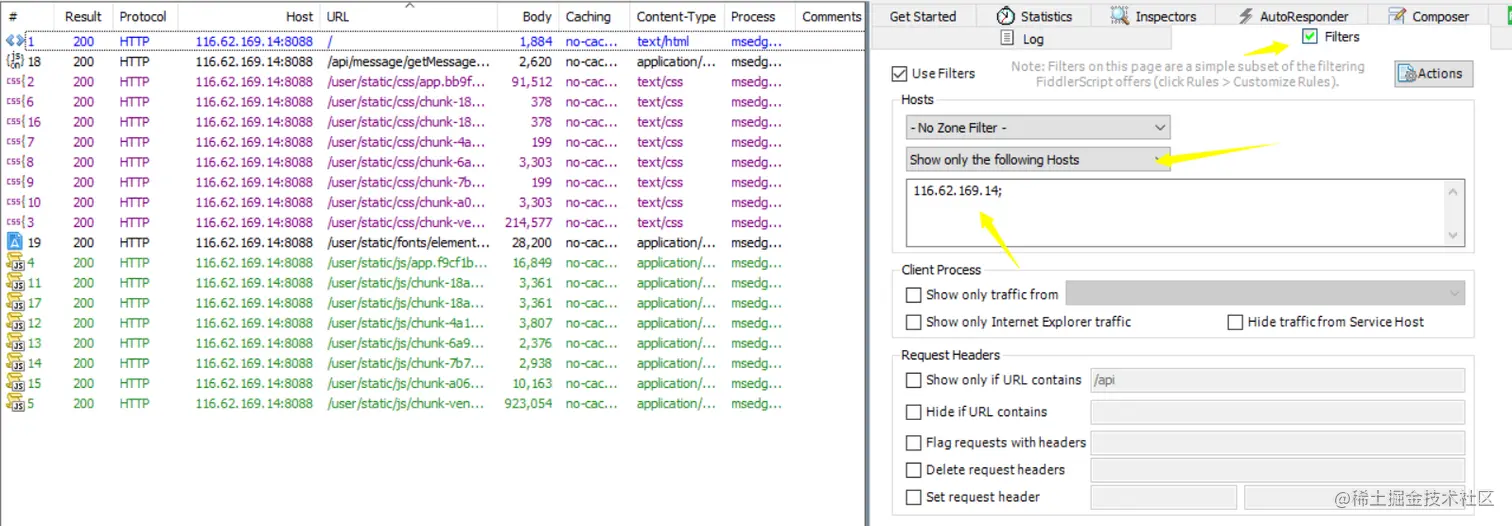Enable Flag requests with headers

click(913, 442)
